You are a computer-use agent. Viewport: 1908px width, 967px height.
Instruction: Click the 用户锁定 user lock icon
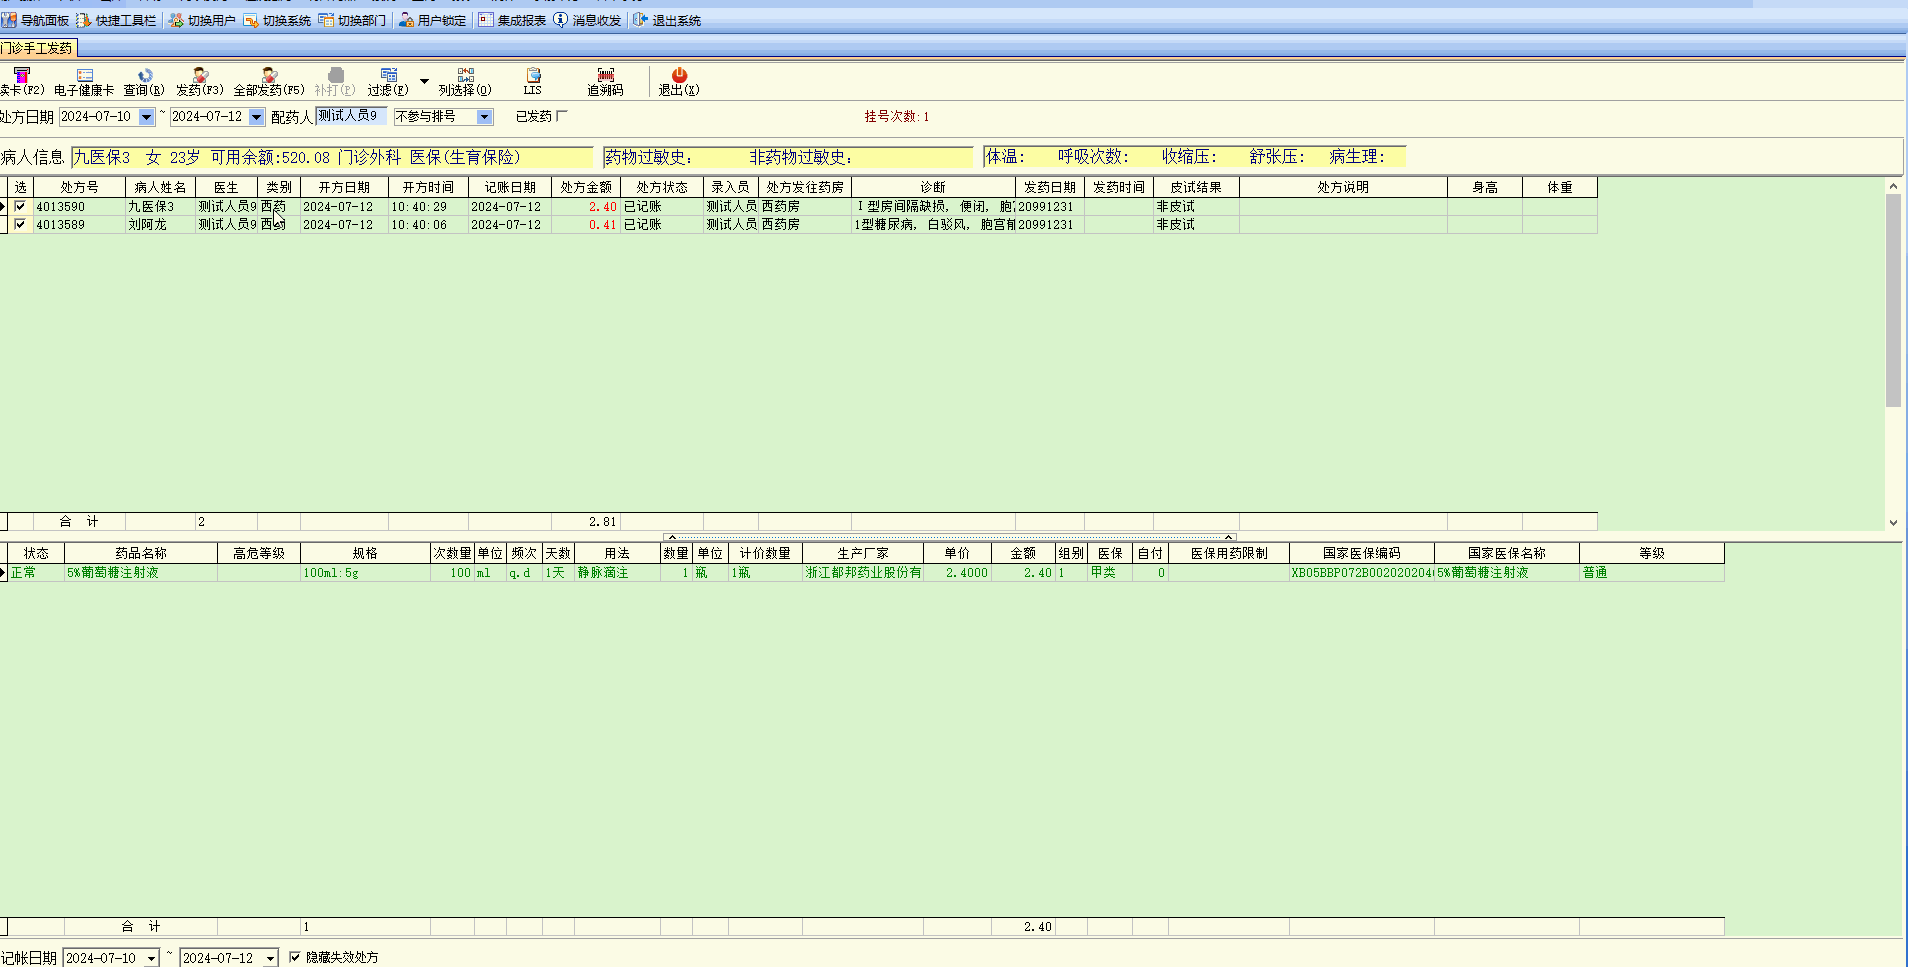406,20
